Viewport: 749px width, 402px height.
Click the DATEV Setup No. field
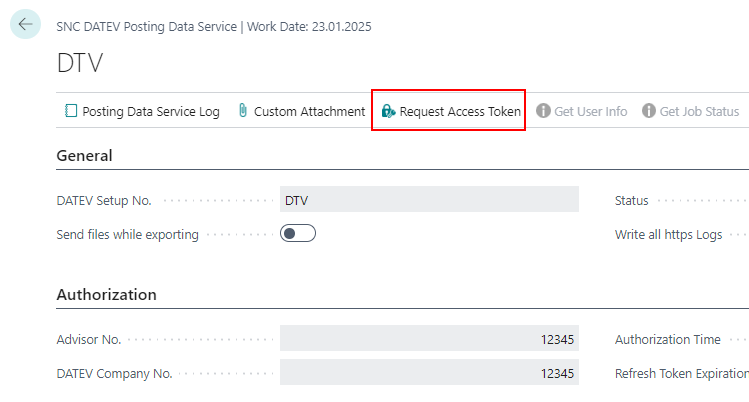pyautogui.click(x=429, y=200)
